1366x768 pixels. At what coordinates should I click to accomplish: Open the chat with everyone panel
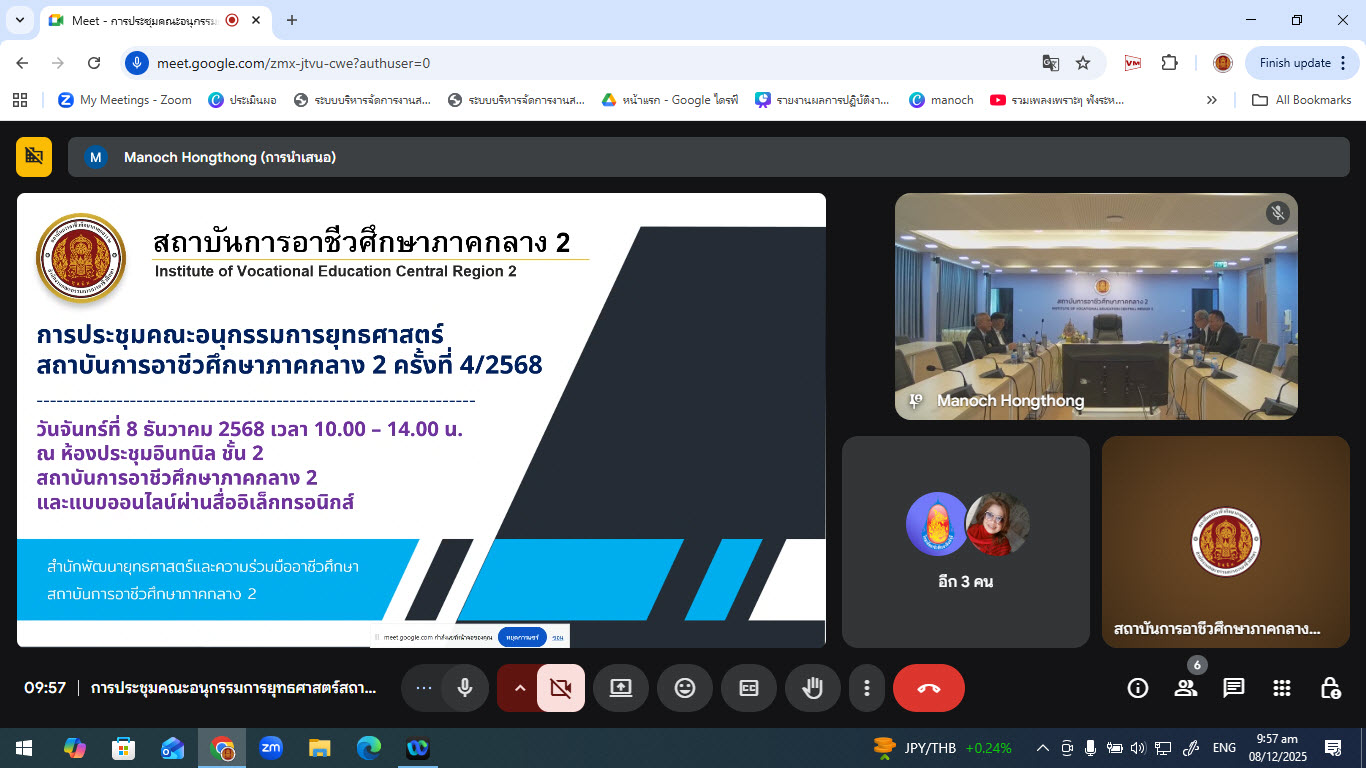[x=1234, y=688]
